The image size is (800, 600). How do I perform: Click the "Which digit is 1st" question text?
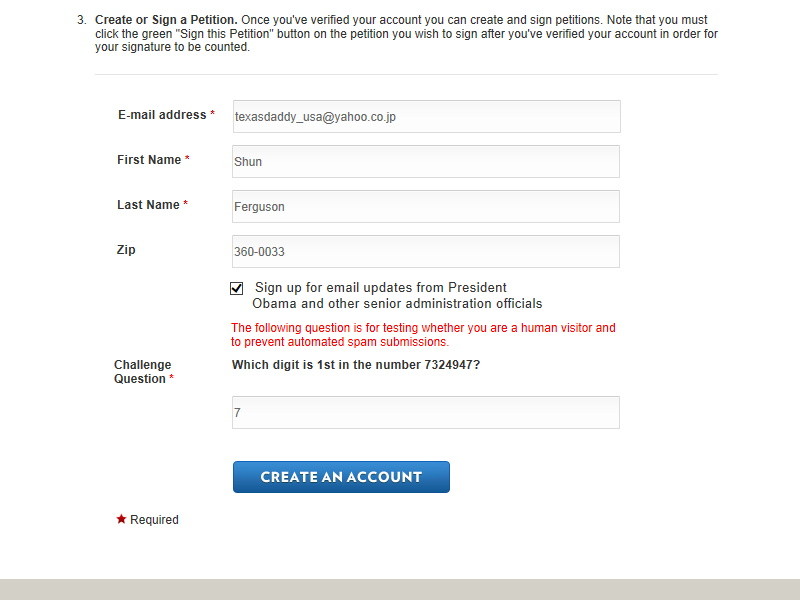click(x=355, y=365)
